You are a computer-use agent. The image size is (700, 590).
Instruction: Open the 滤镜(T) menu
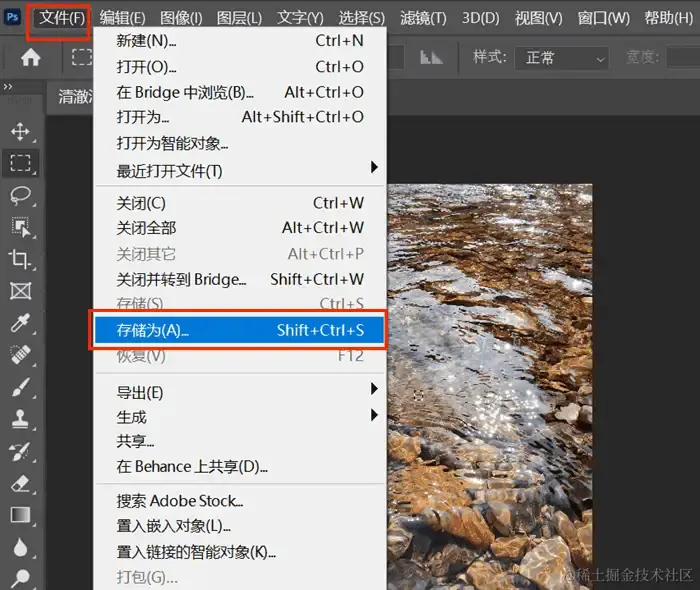423,18
